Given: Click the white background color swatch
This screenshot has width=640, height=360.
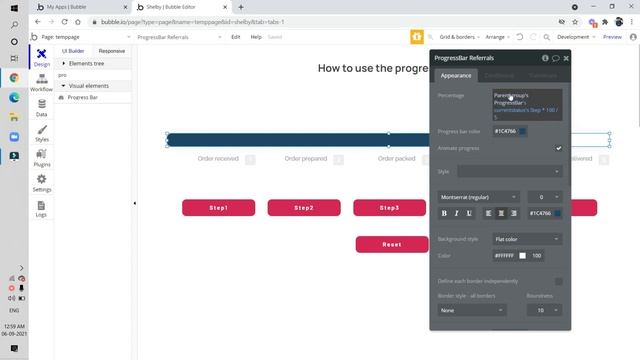Looking at the screenshot, I should (x=522, y=256).
